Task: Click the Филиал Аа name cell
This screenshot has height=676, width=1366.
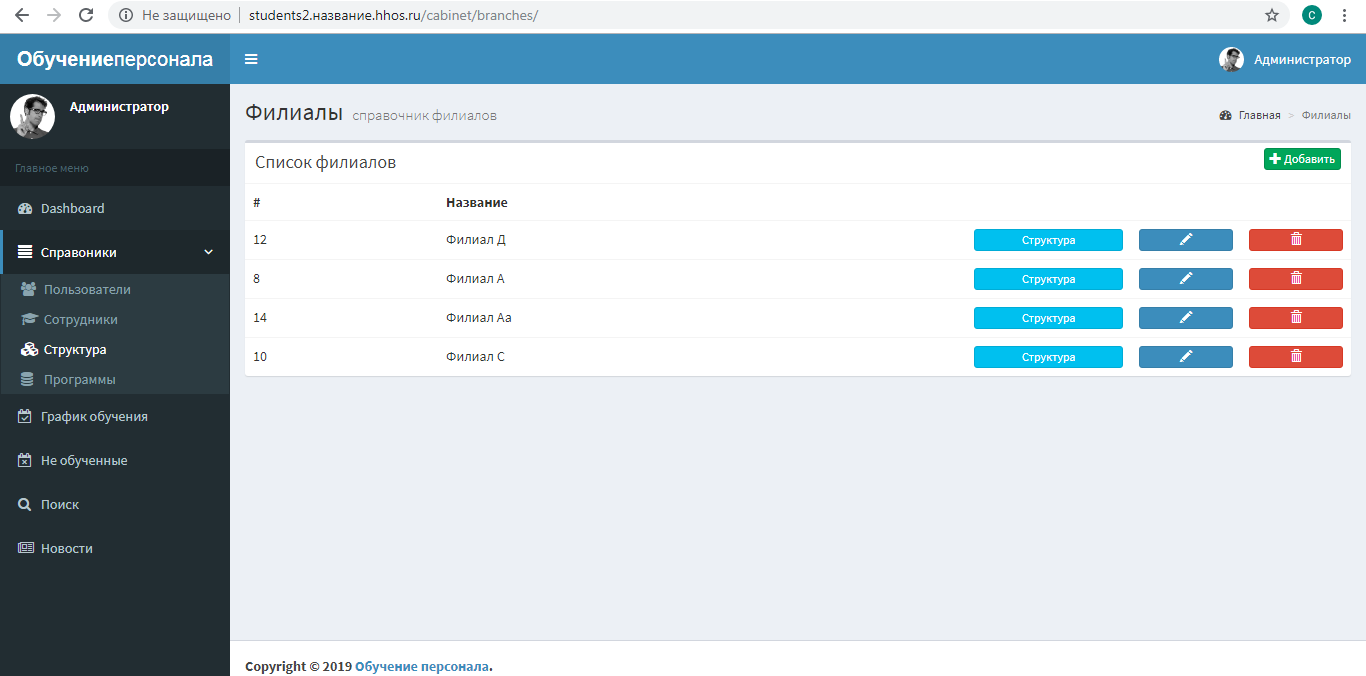Action: coord(479,318)
